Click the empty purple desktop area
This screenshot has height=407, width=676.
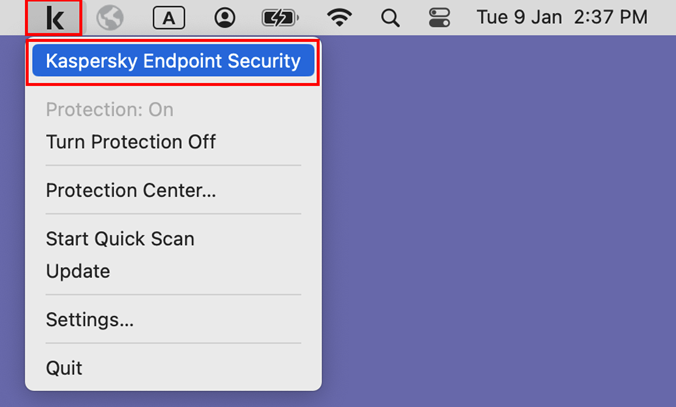(x=500, y=230)
